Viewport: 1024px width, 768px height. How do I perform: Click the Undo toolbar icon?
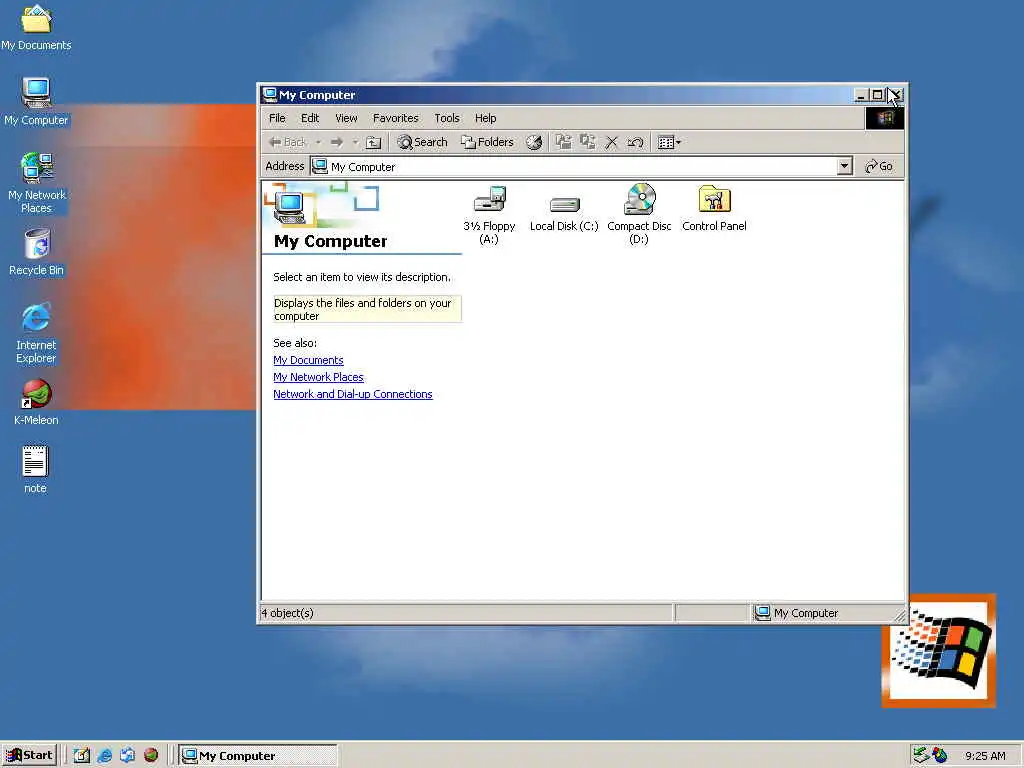pyautogui.click(x=635, y=142)
